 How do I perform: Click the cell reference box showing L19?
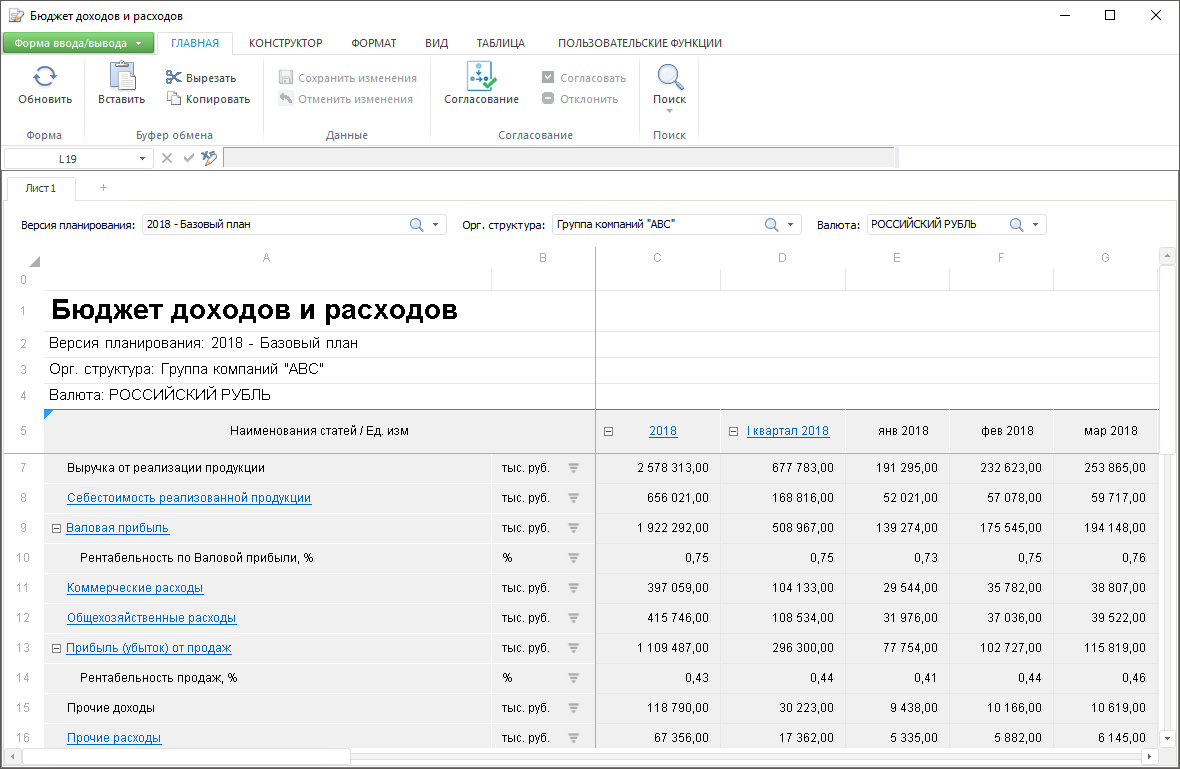[x=68, y=158]
